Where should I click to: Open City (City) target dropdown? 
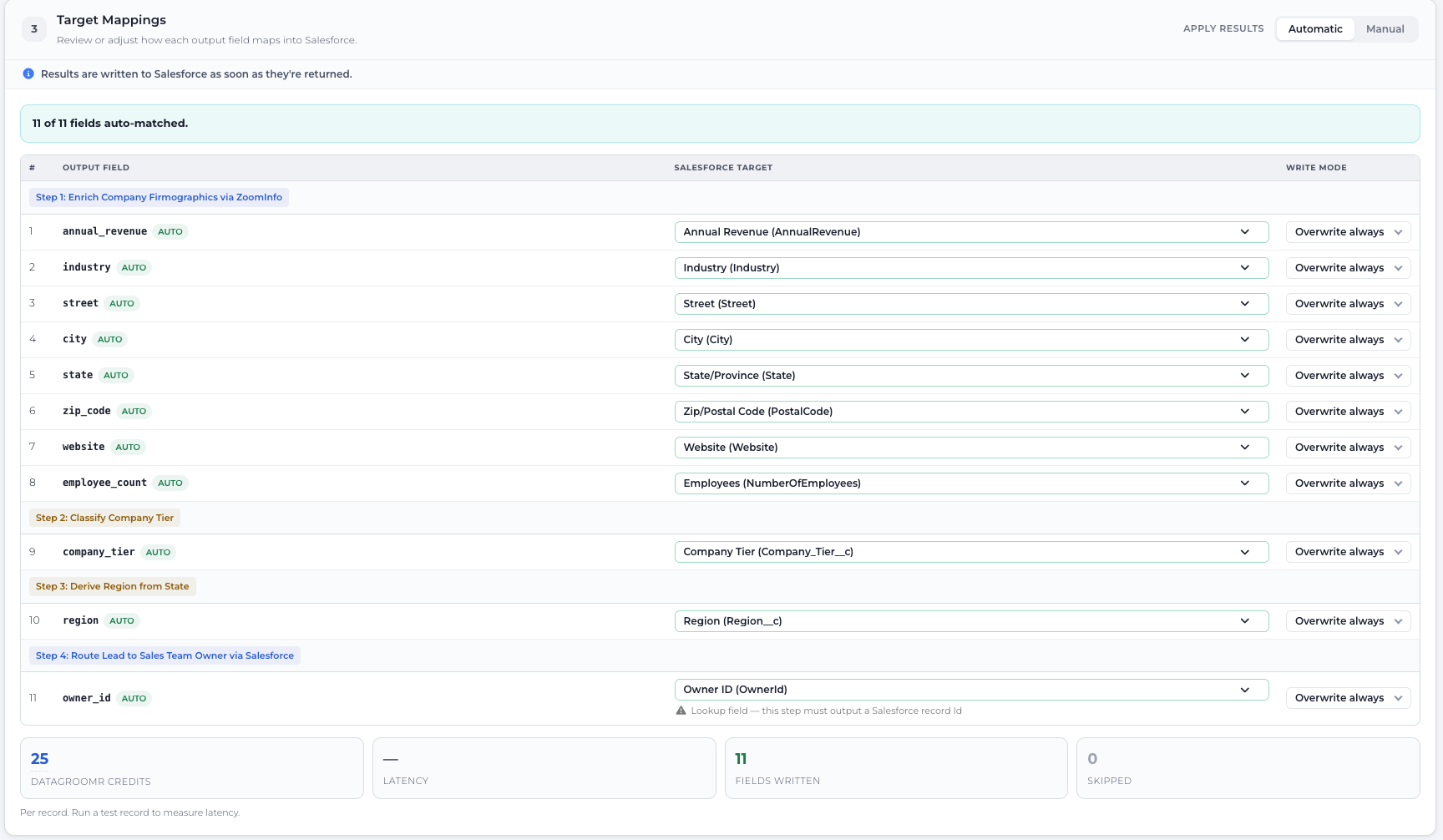[x=972, y=340]
